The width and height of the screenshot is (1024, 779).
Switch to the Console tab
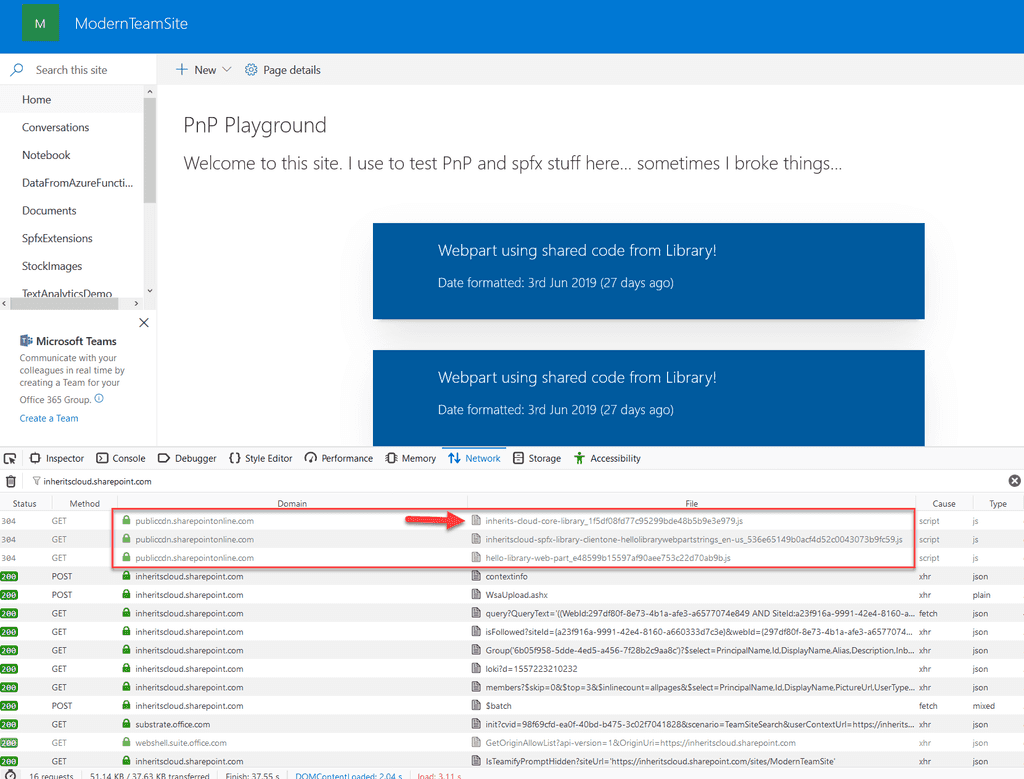[121, 458]
